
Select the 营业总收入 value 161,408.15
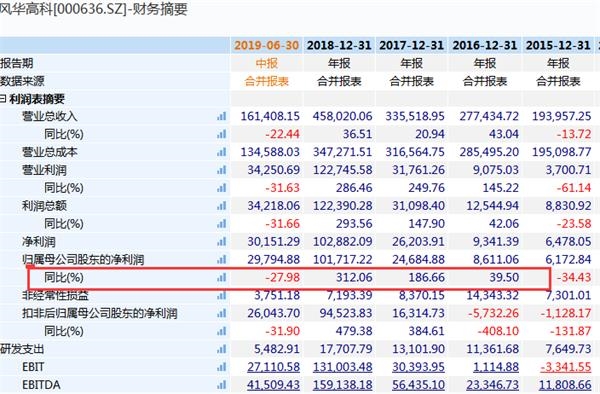(270, 116)
